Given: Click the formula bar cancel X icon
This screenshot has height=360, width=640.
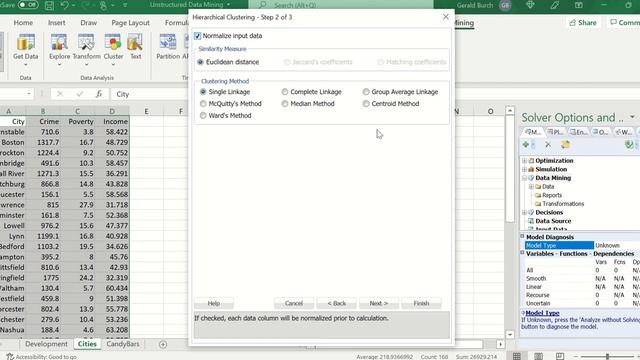Looking at the screenshot, I should pyautogui.click(x=60, y=94).
